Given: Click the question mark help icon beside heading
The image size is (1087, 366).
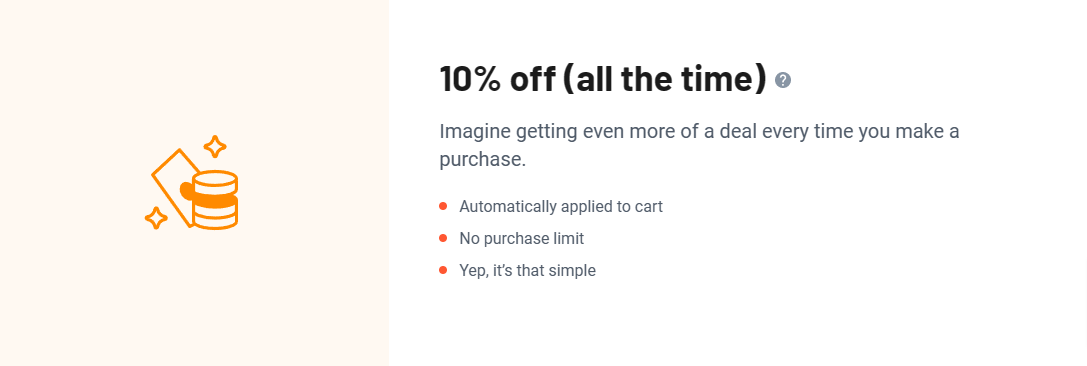Looking at the screenshot, I should click(x=783, y=80).
